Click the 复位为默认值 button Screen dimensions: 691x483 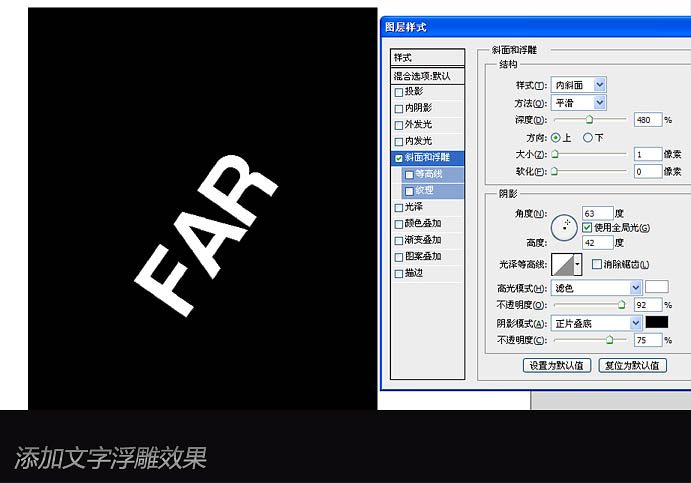click(x=632, y=365)
